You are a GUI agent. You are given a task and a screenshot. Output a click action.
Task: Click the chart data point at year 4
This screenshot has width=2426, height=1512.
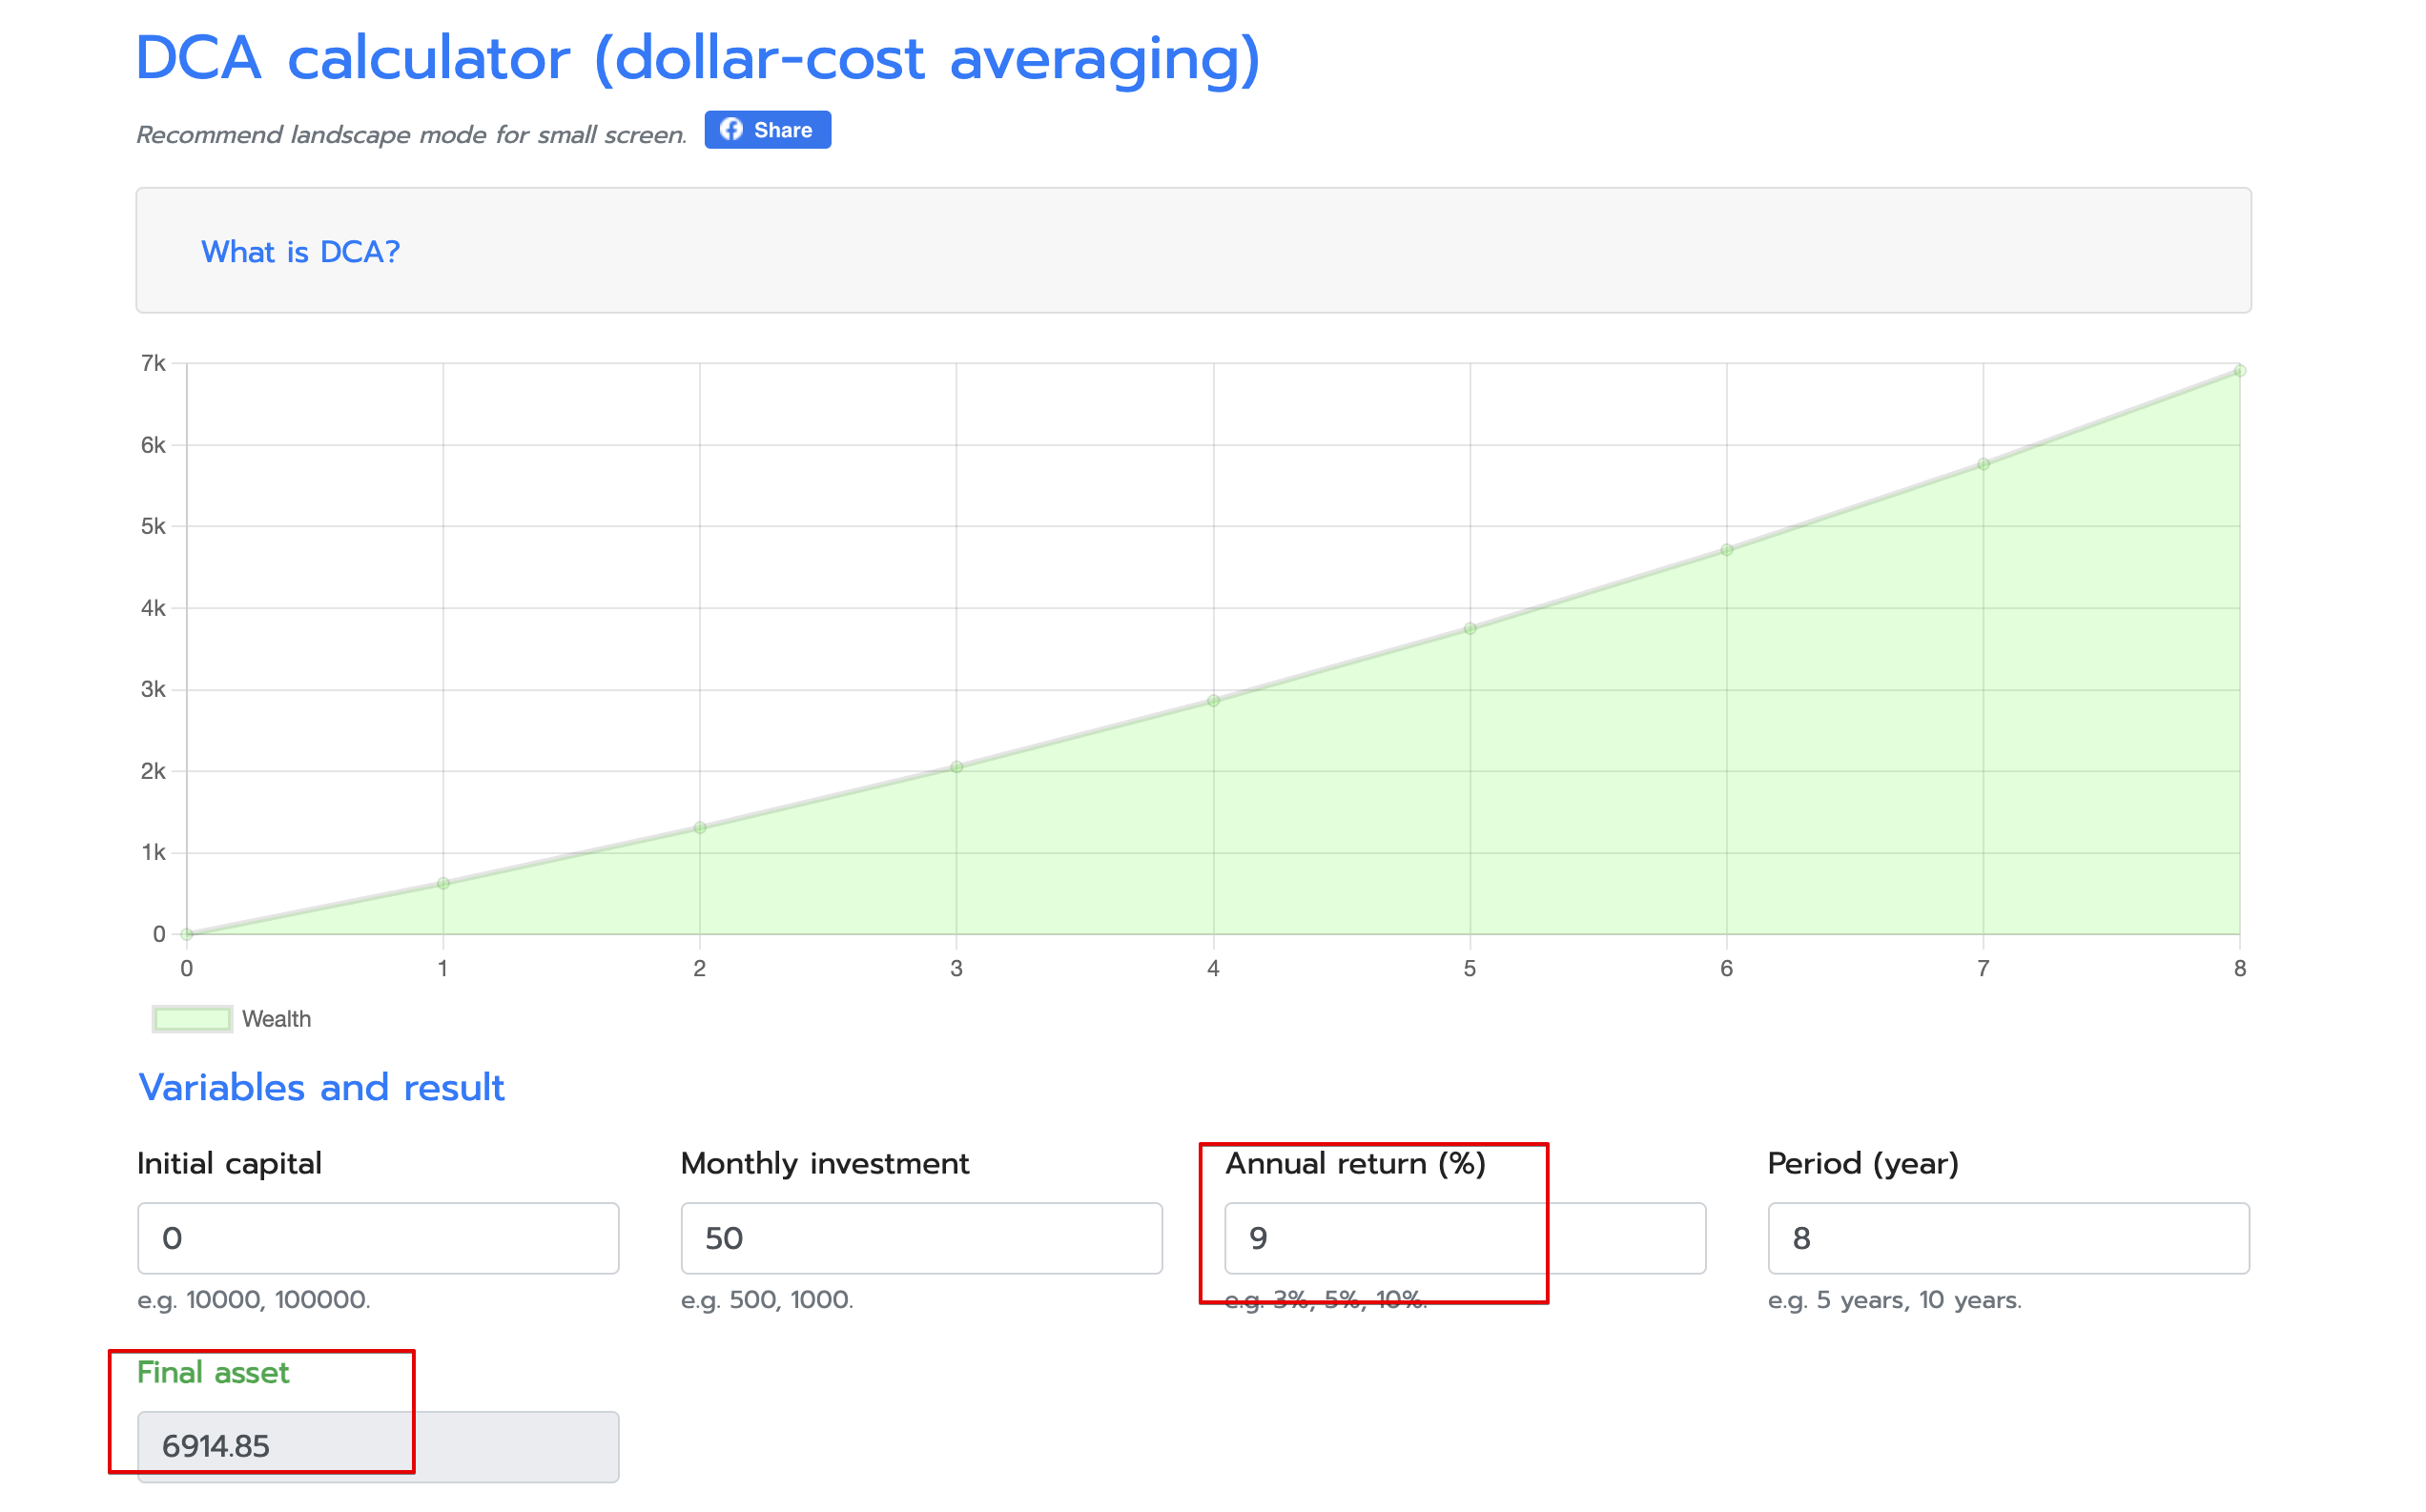1213,701
